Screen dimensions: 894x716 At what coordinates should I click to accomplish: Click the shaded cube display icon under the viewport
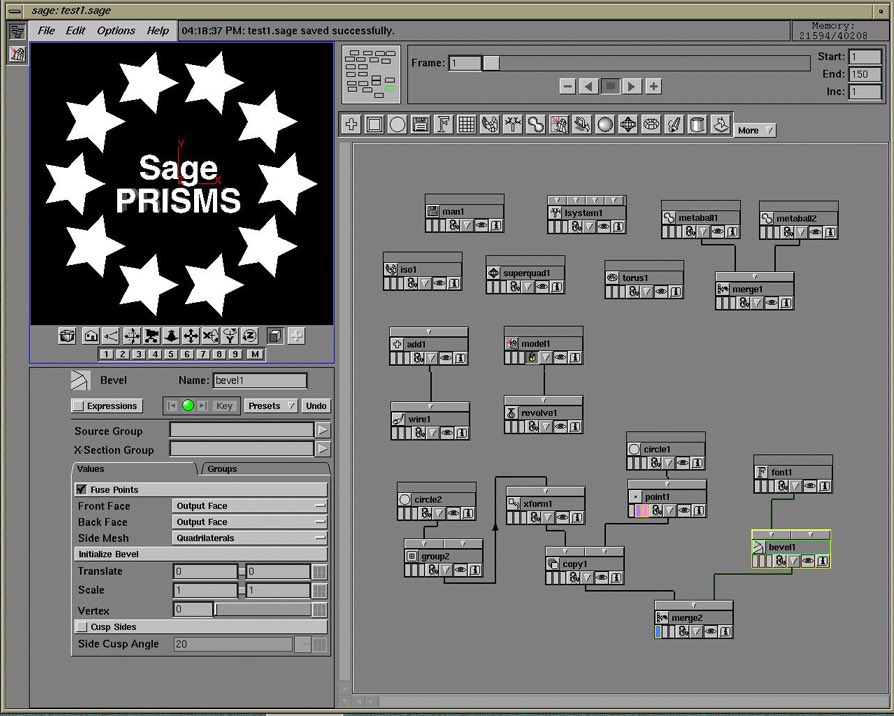point(275,336)
